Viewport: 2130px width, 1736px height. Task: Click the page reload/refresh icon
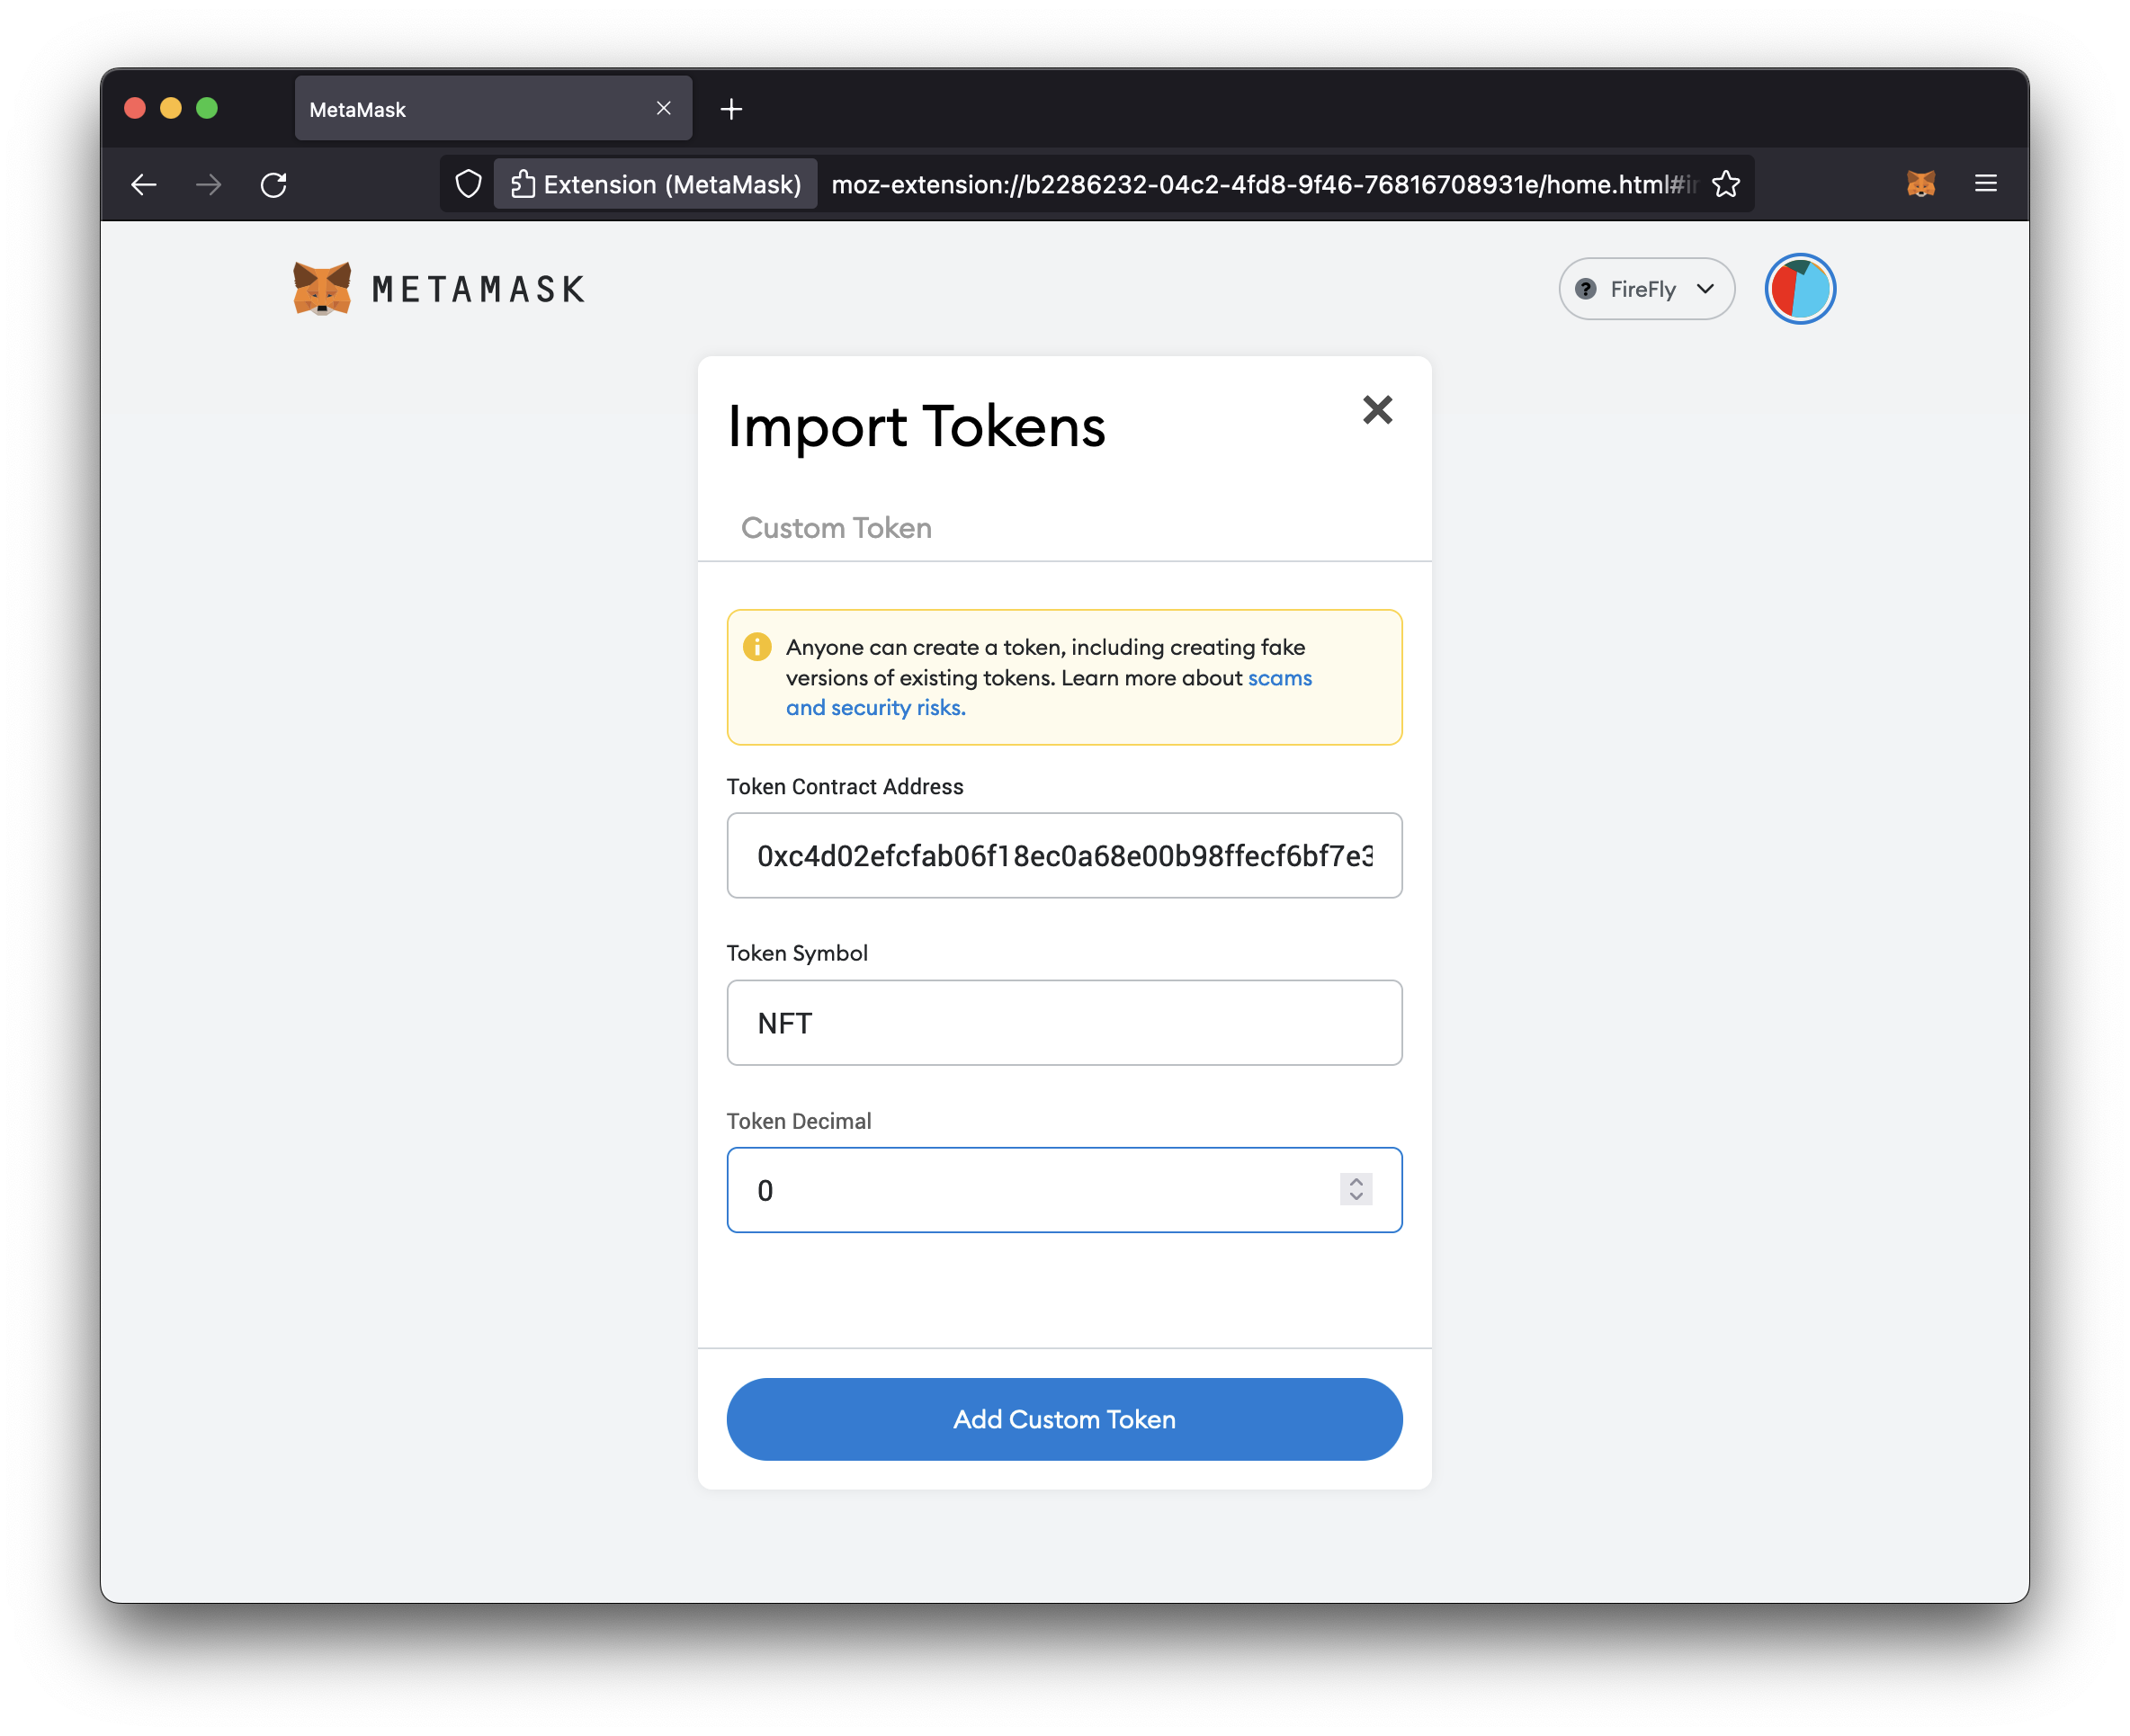[x=274, y=184]
